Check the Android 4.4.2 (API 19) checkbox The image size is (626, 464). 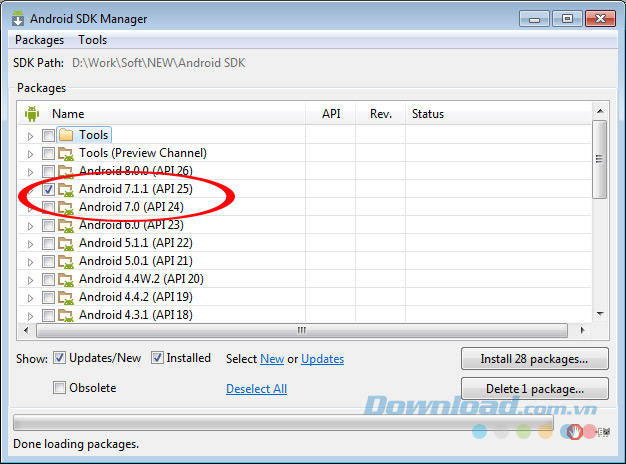pyautogui.click(x=48, y=297)
